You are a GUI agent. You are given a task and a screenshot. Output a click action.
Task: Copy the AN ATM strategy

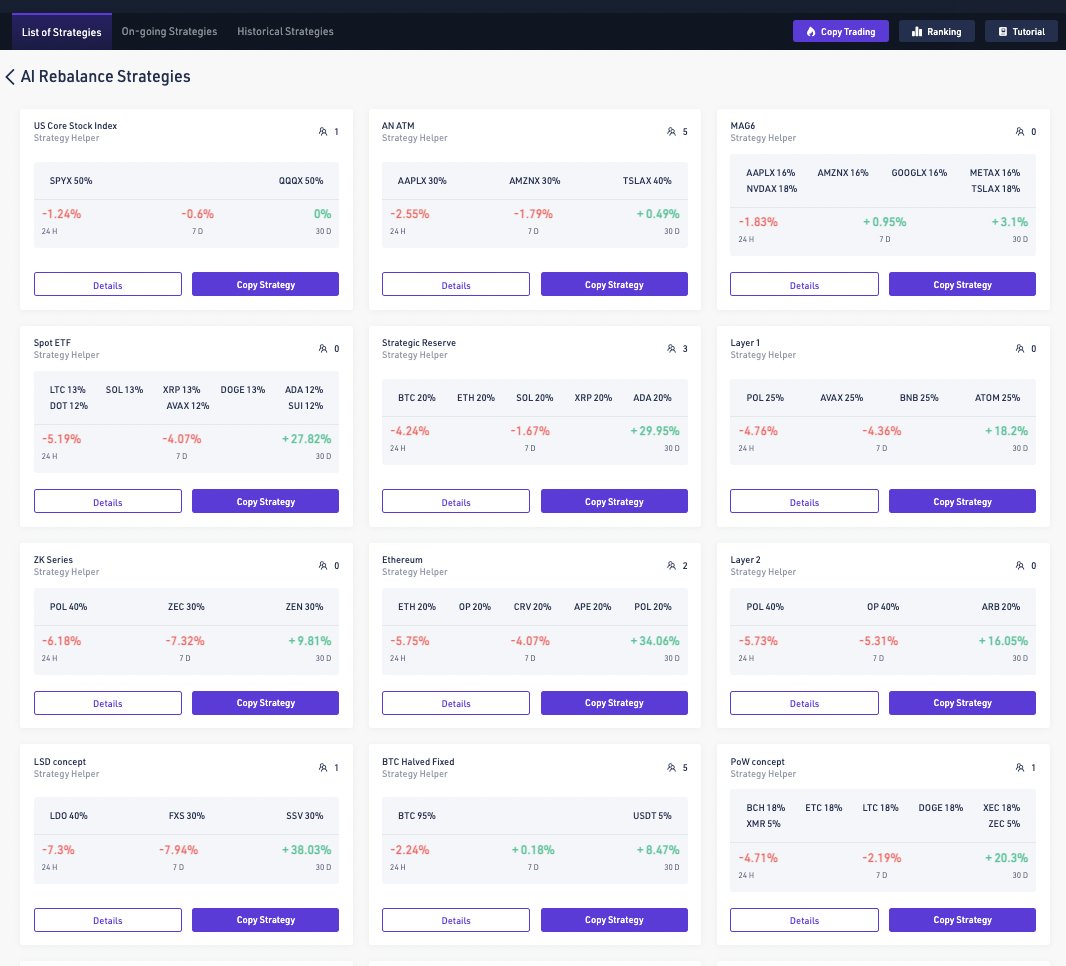point(614,284)
